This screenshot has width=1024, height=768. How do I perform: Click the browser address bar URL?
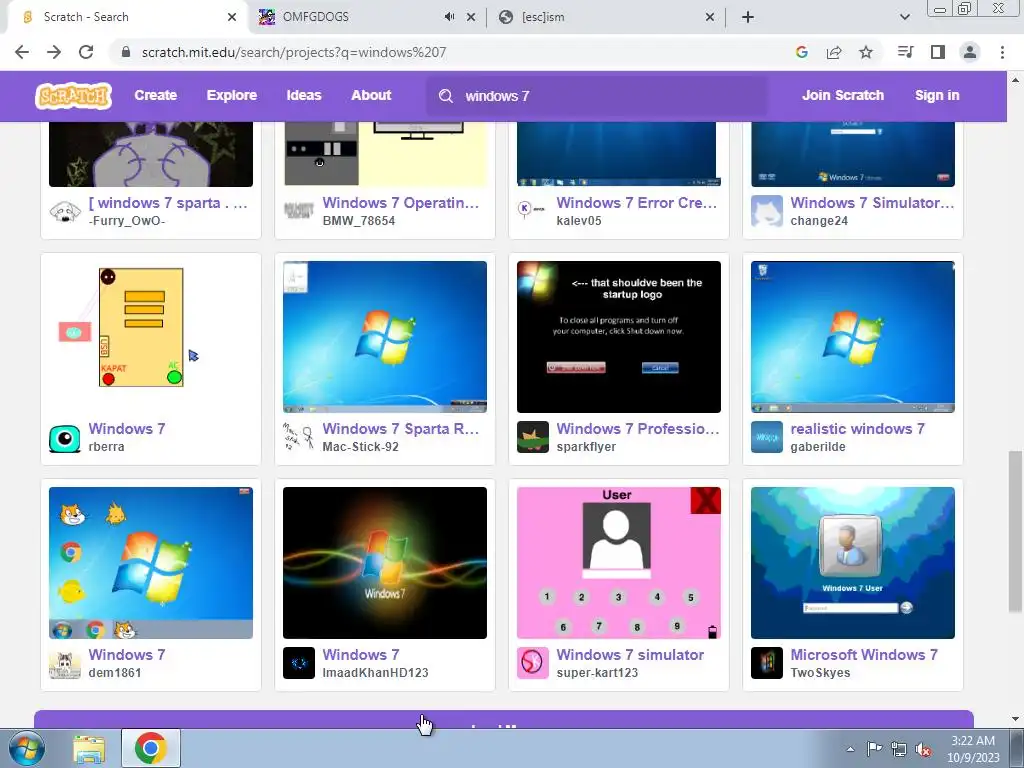tap(294, 52)
